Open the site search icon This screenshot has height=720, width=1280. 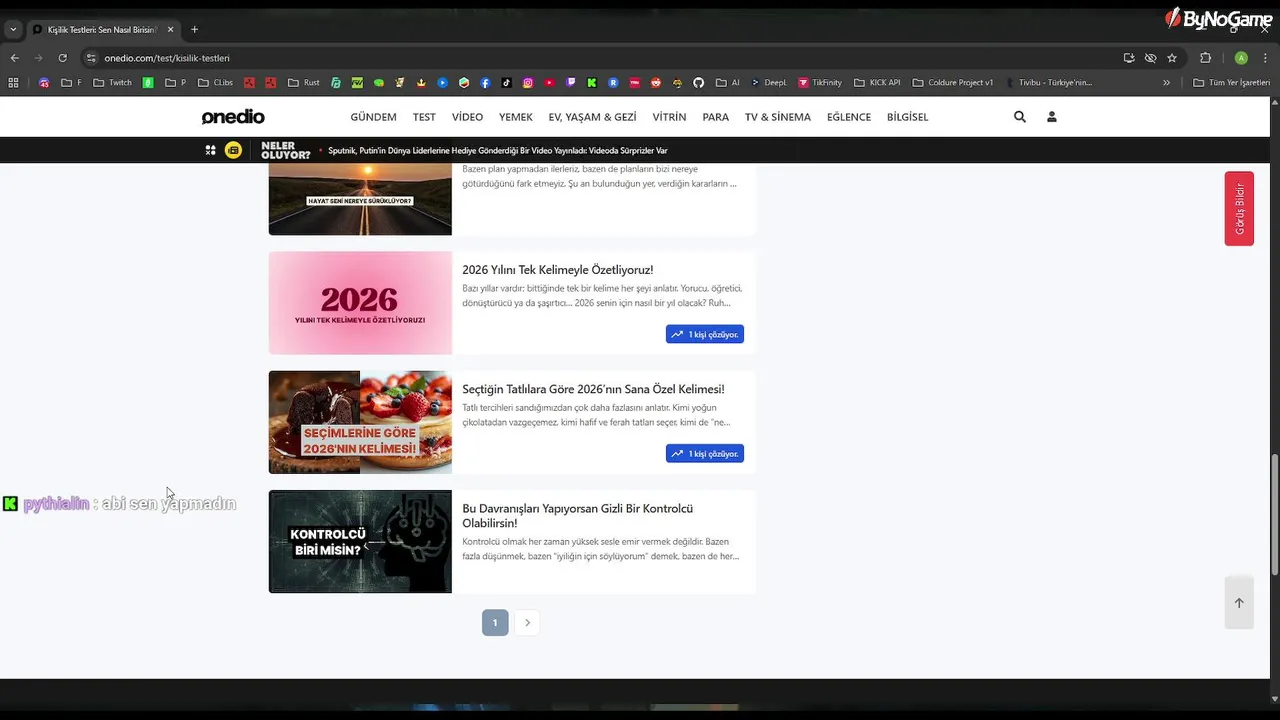(1020, 117)
